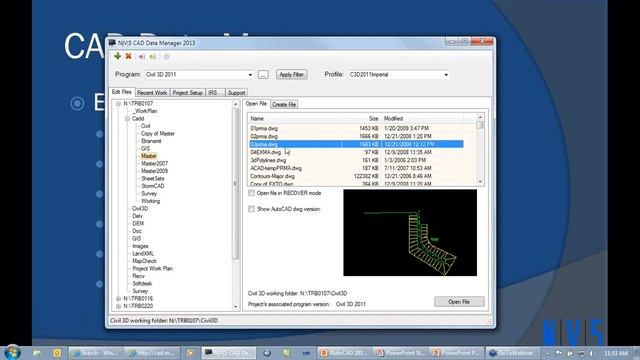Switch to the Recent Work tab

coord(152,93)
